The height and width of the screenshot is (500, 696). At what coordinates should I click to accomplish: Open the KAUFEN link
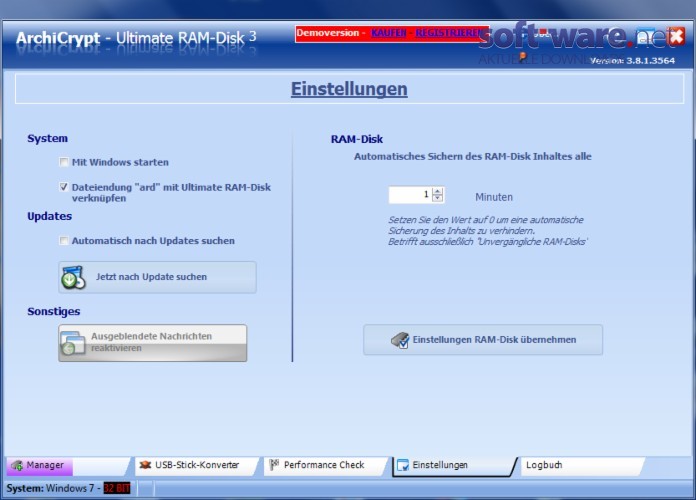(389, 33)
